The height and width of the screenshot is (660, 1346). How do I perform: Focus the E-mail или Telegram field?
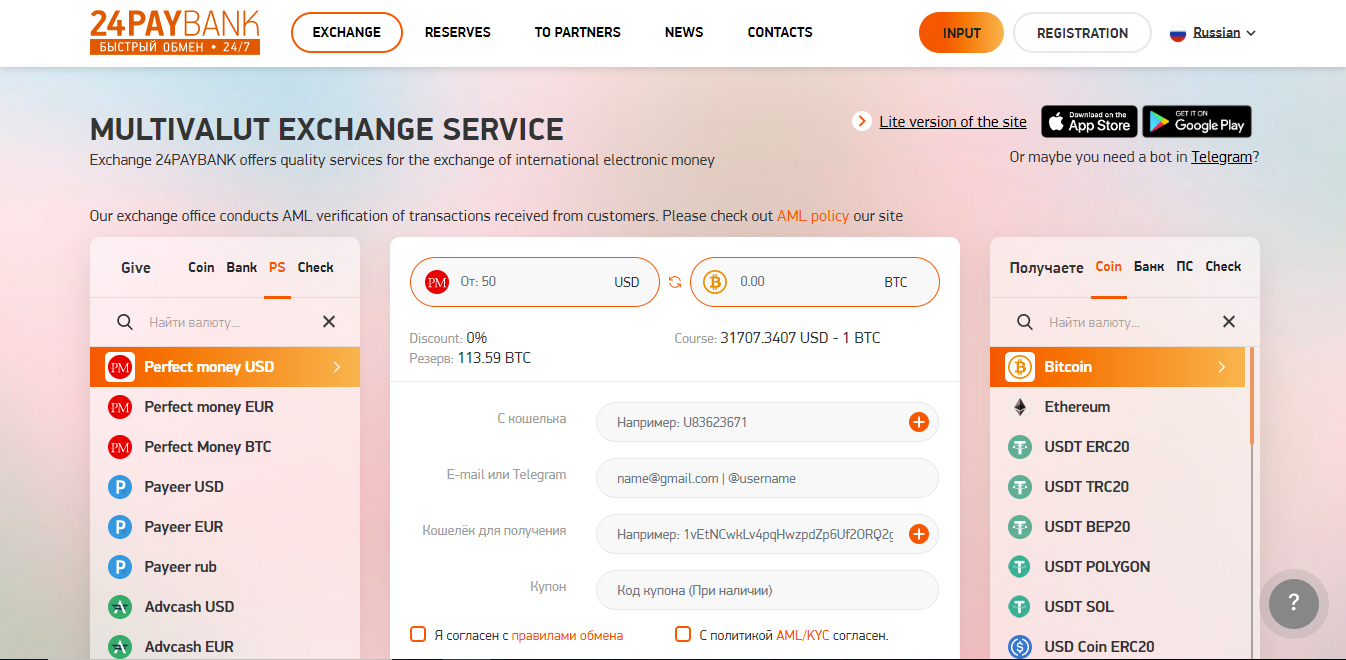point(767,478)
